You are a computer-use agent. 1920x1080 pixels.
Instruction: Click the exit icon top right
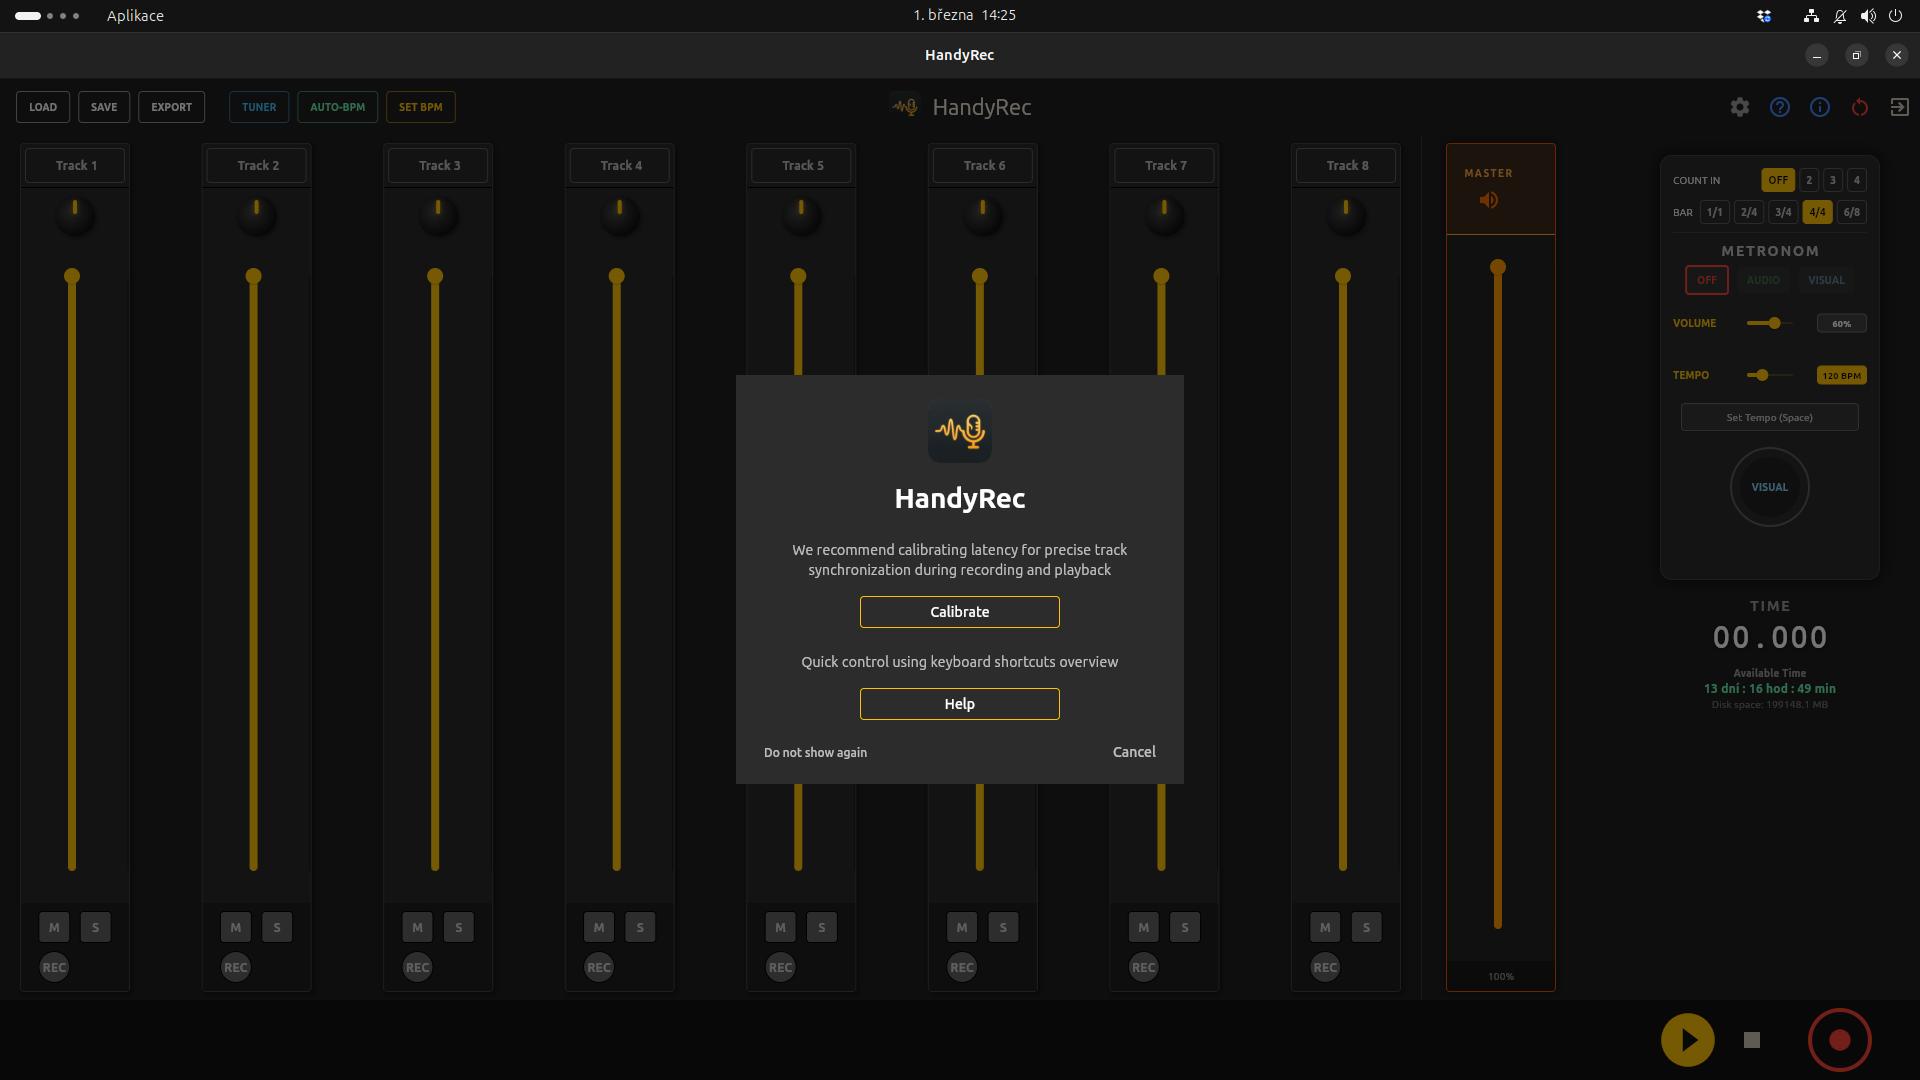(x=1900, y=107)
